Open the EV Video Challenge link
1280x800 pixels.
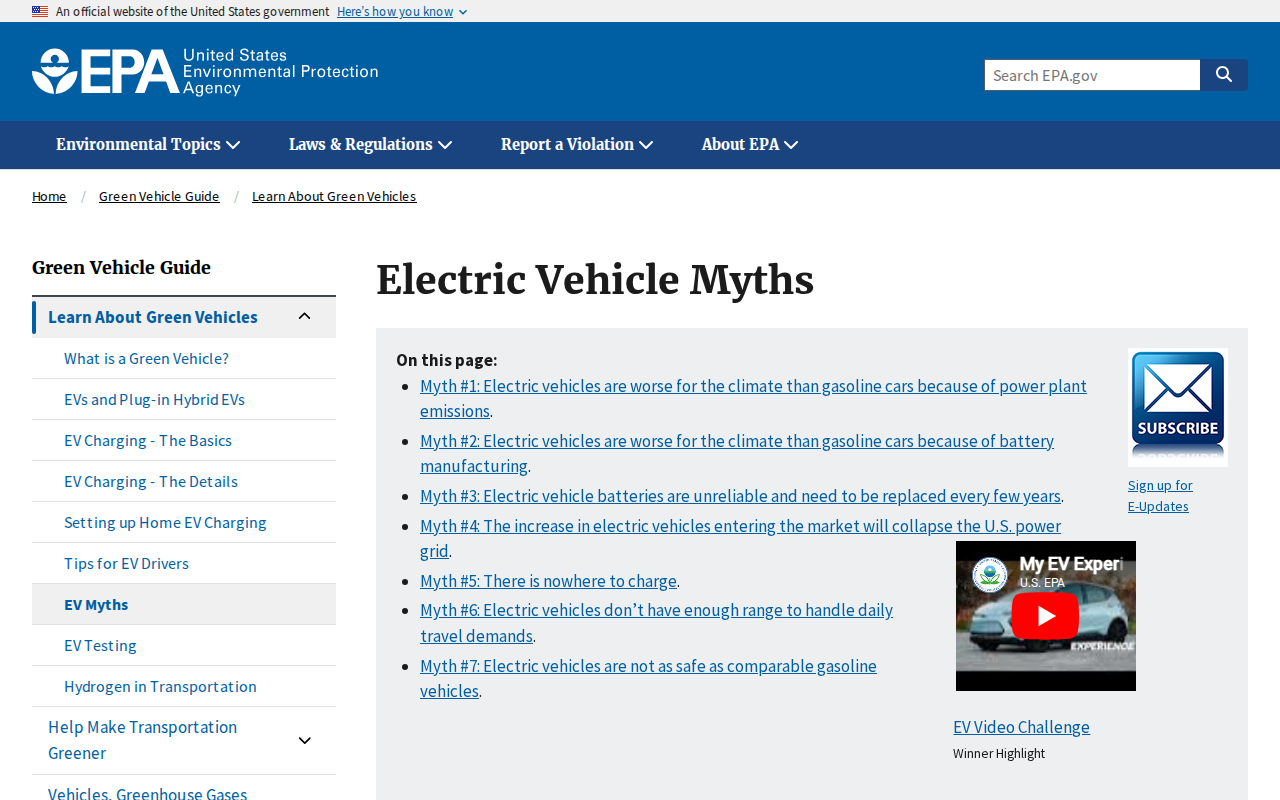pyautogui.click(x=1021, y=727)
